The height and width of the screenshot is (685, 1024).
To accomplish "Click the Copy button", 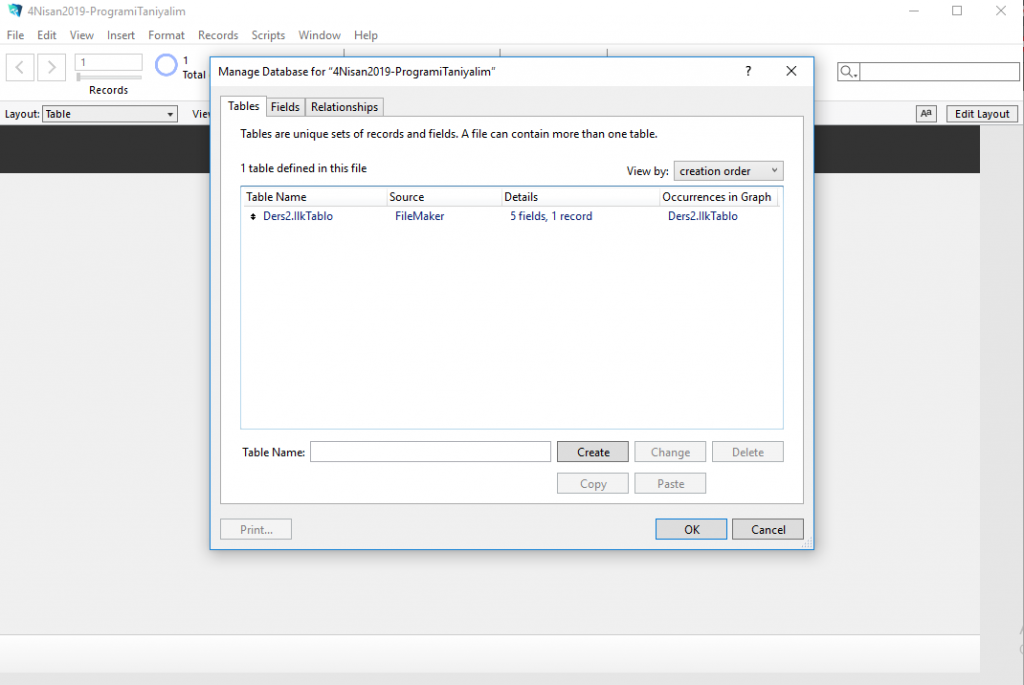I will (593, 484).
